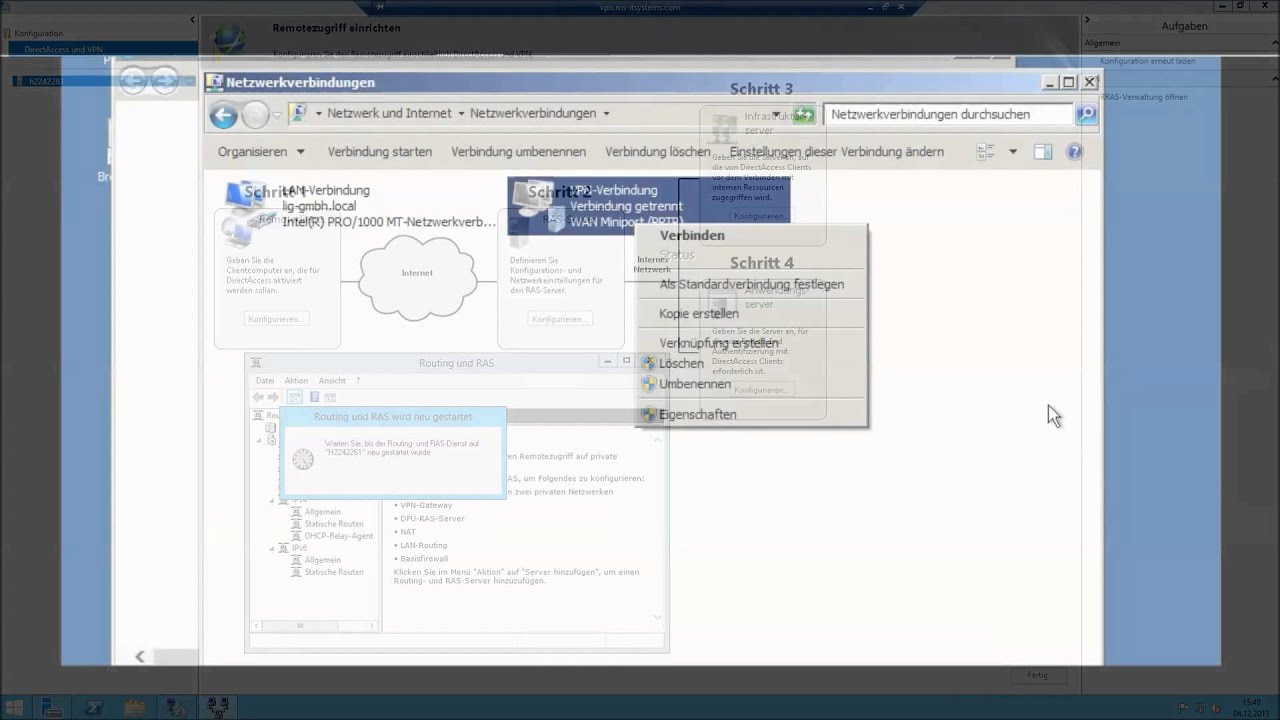Toggle the preview pane icon

pyautogui.click(x=1043, y=152)
